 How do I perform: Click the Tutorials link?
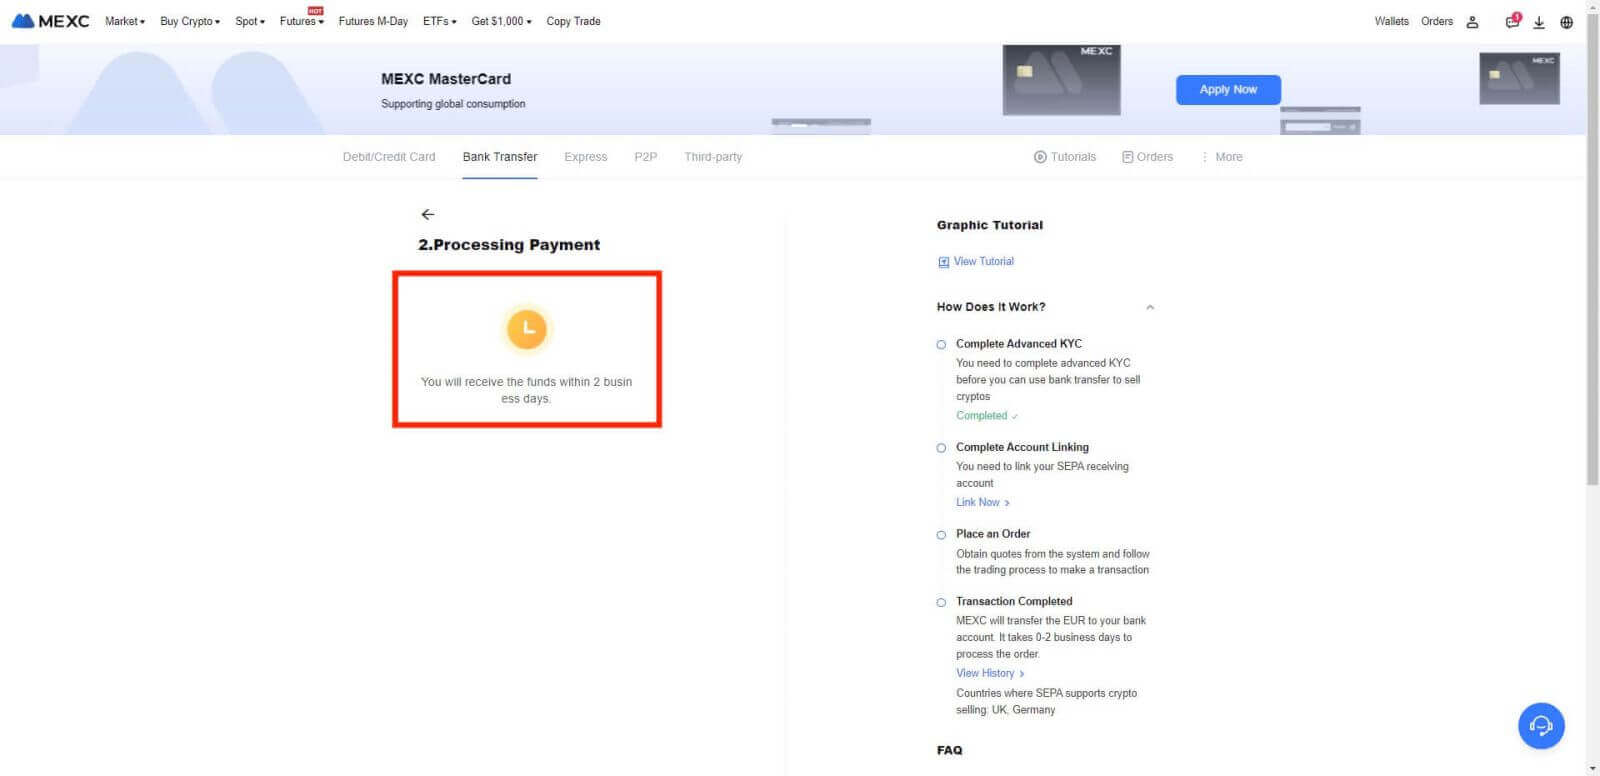coord(1074,157)
